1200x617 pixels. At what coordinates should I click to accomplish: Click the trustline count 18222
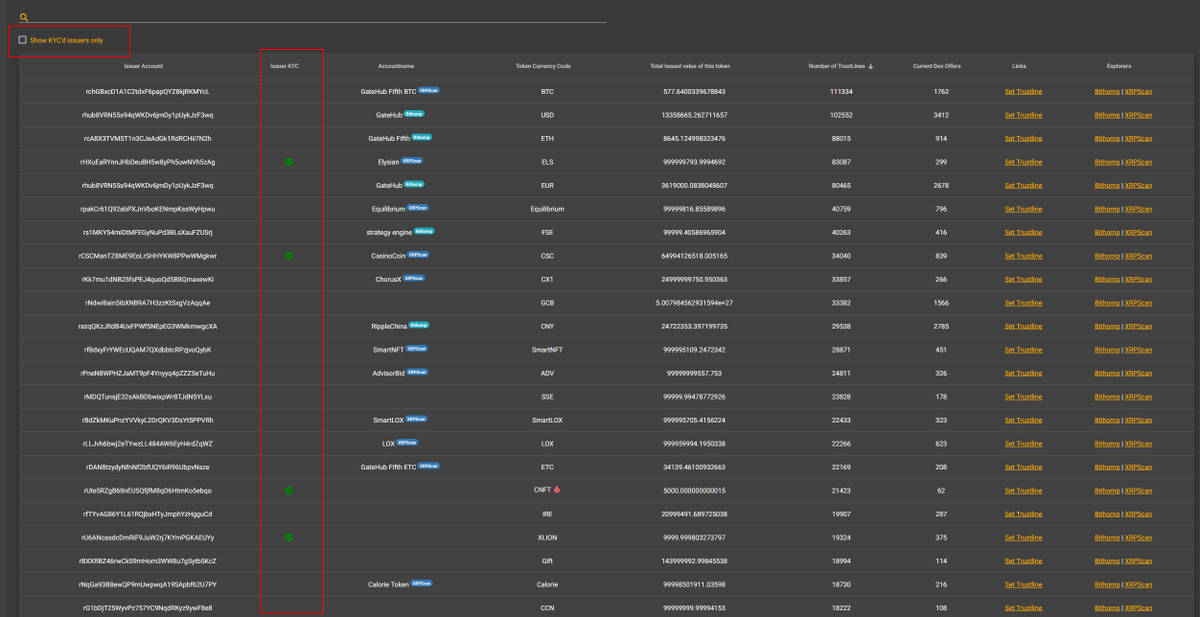(841, 608)
